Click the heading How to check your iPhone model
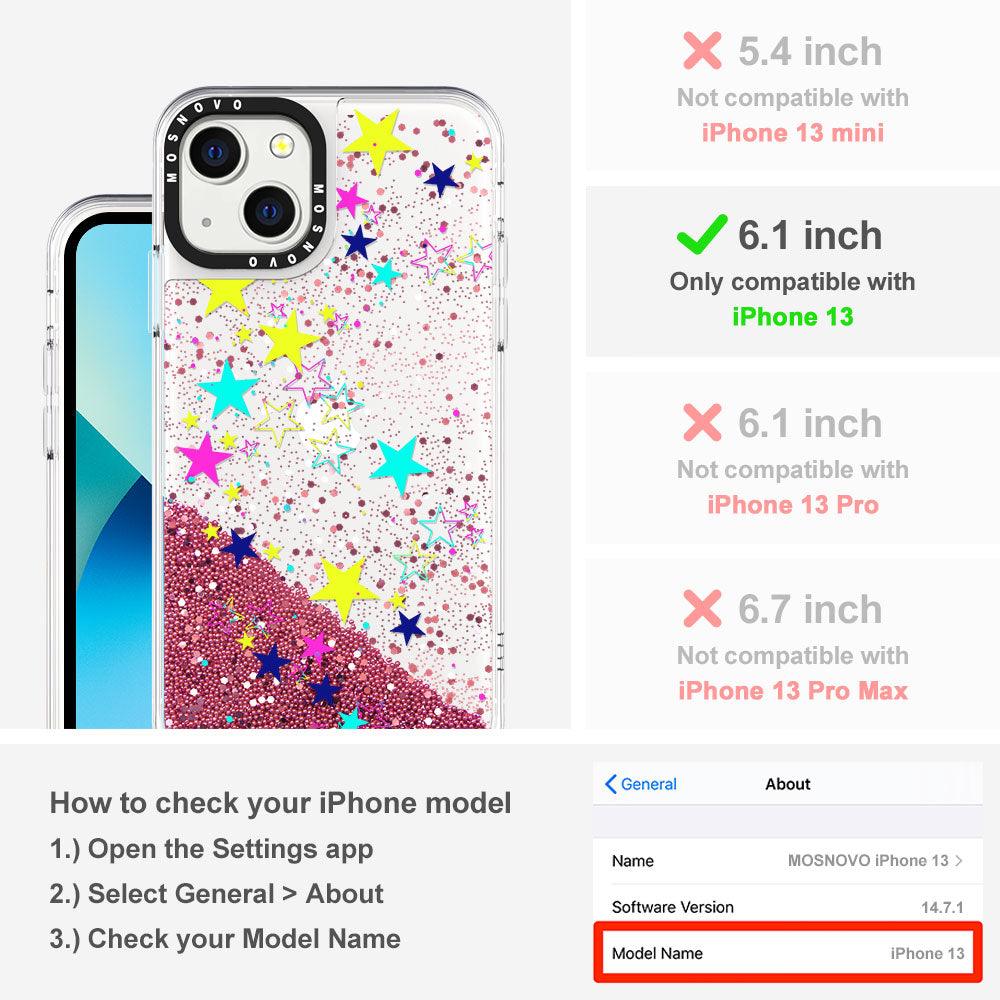 (281, 803)
